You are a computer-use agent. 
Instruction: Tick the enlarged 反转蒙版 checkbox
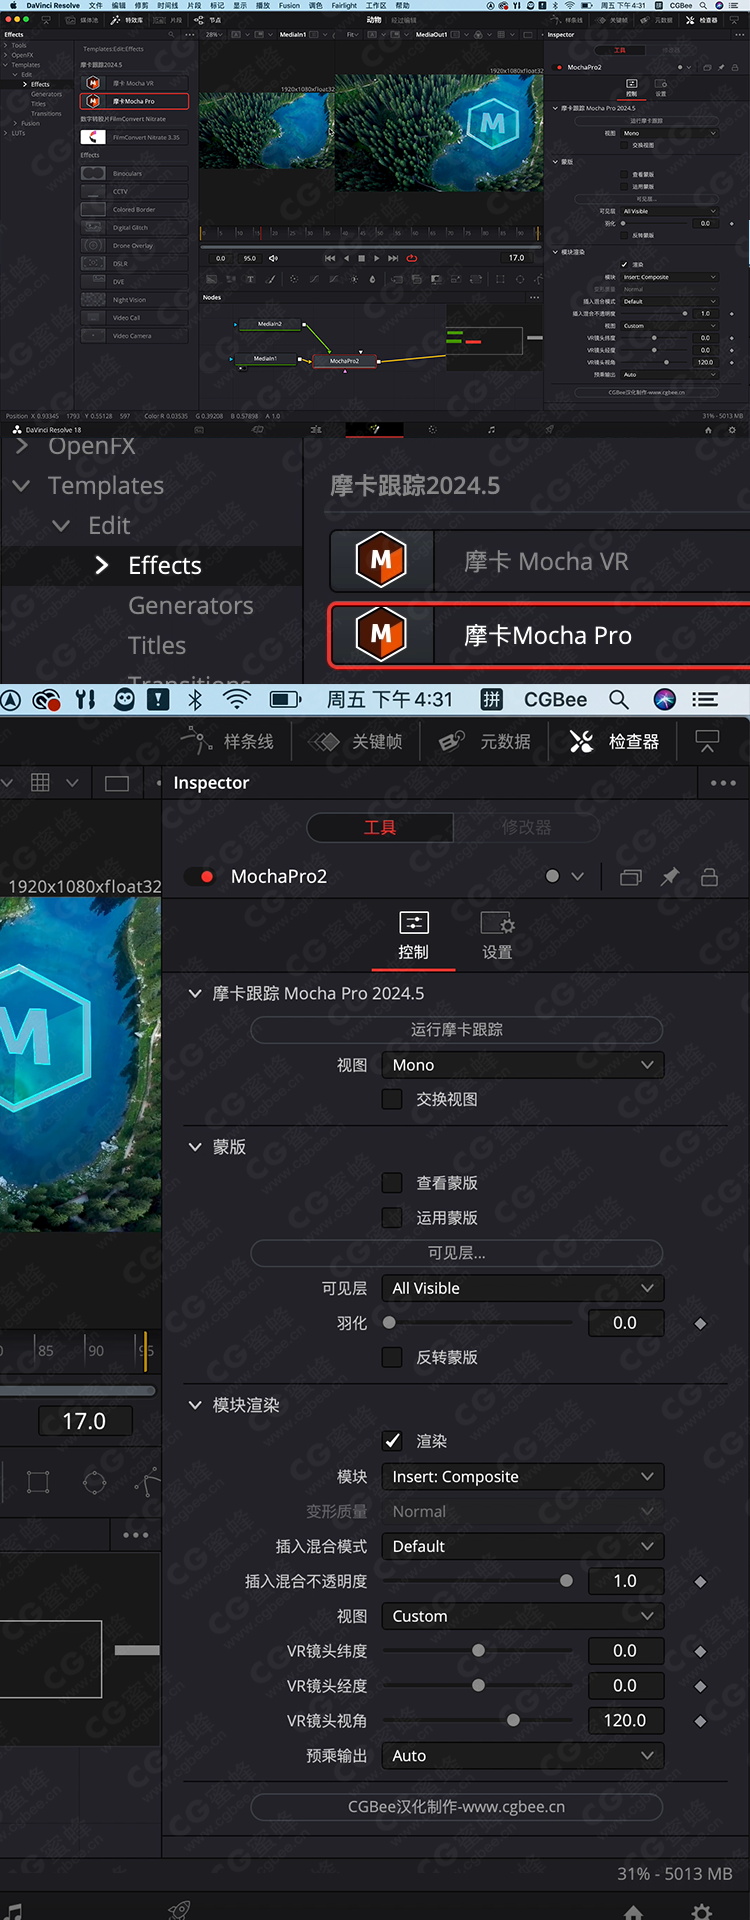click(x=393, y=1357)
